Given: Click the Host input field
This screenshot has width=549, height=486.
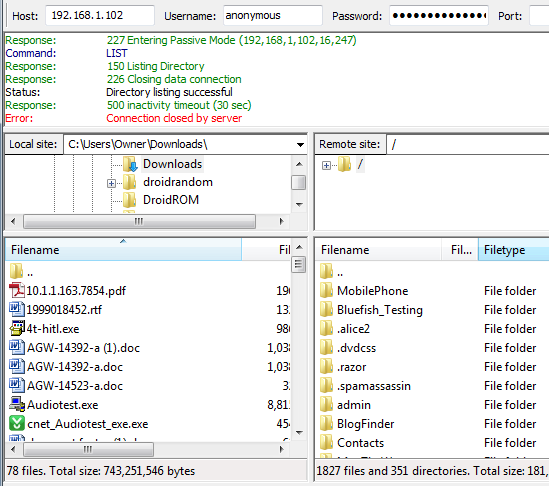Looking at the screenshot, I should coord(100,15).
